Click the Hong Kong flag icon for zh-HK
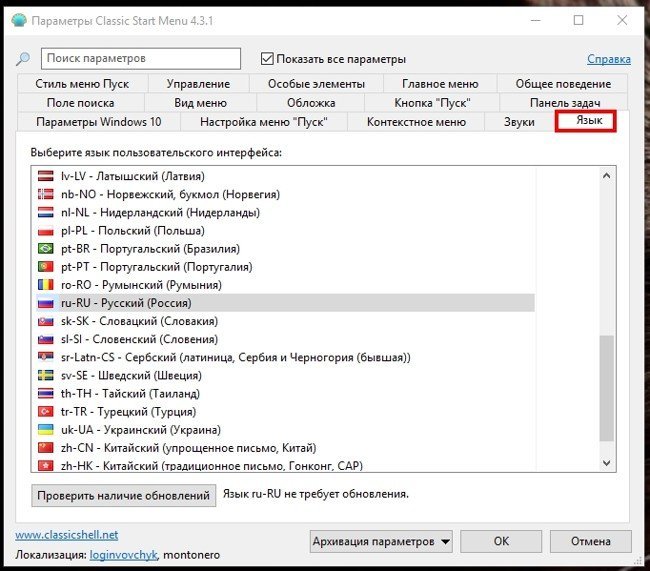The height and width of the screenshot is (571, 650). click(46, 466)
